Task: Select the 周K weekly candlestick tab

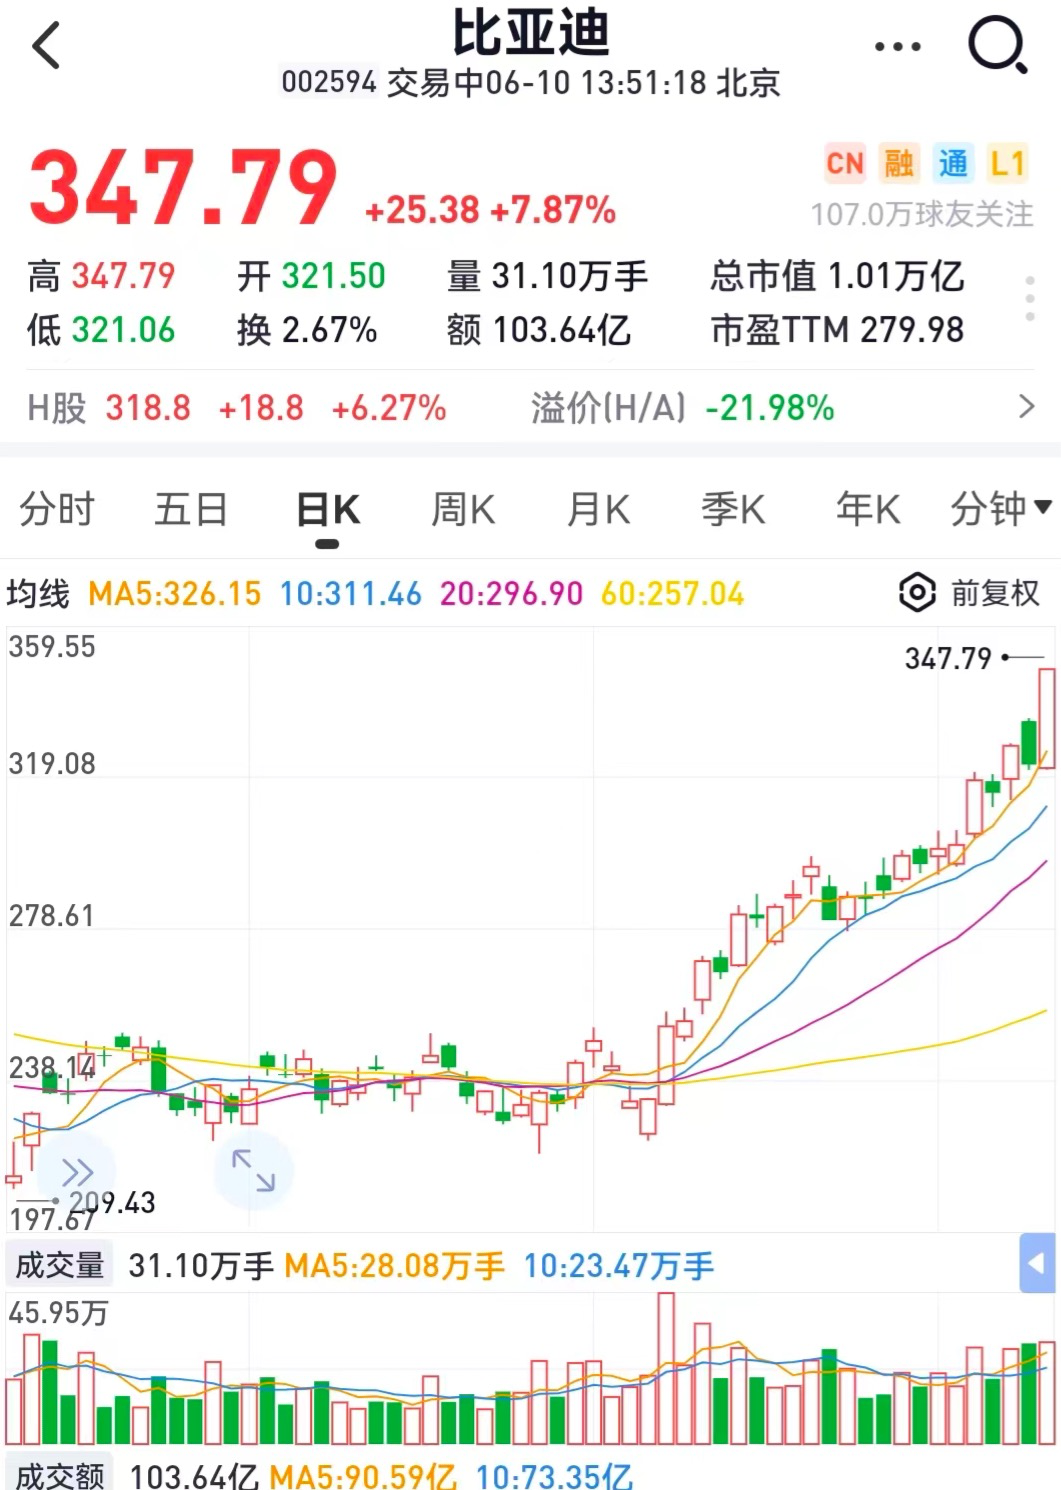Action: point(463,509)
